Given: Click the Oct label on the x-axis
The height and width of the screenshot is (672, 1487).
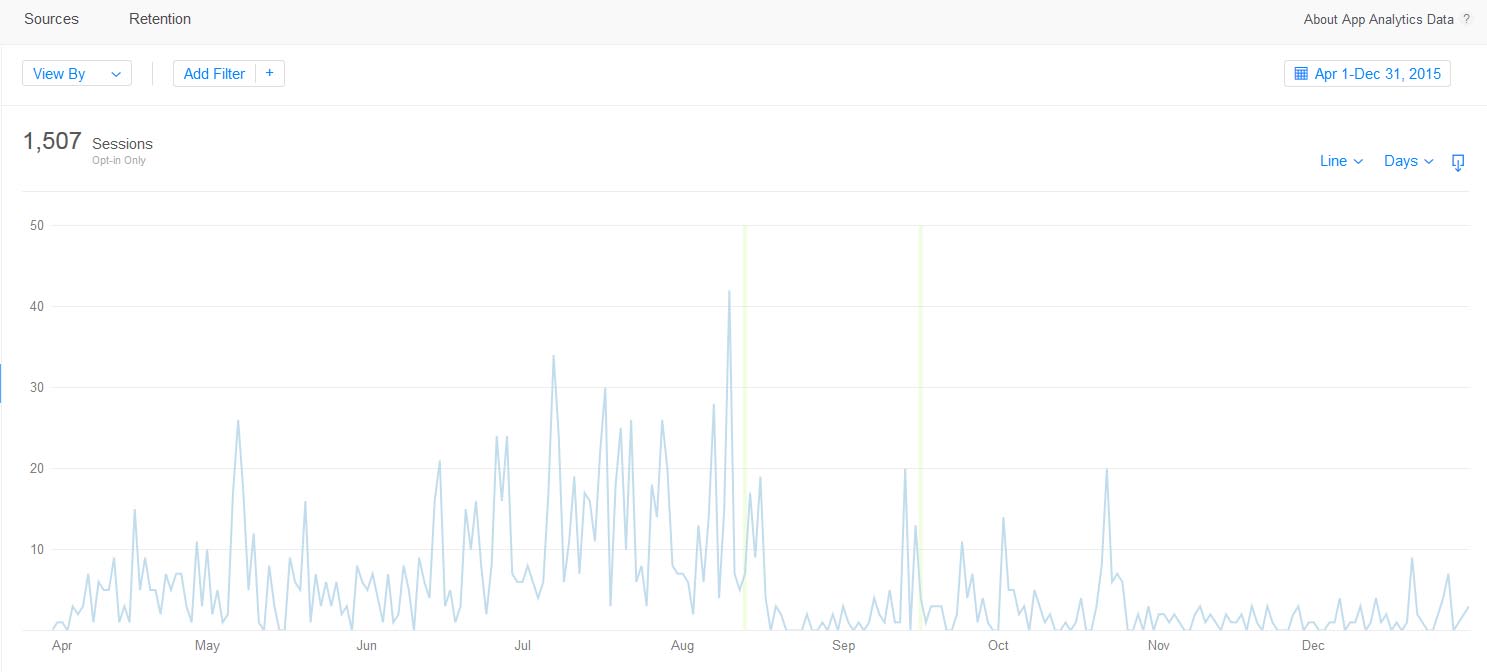Looking at the screenshot, I should [998, 646].
